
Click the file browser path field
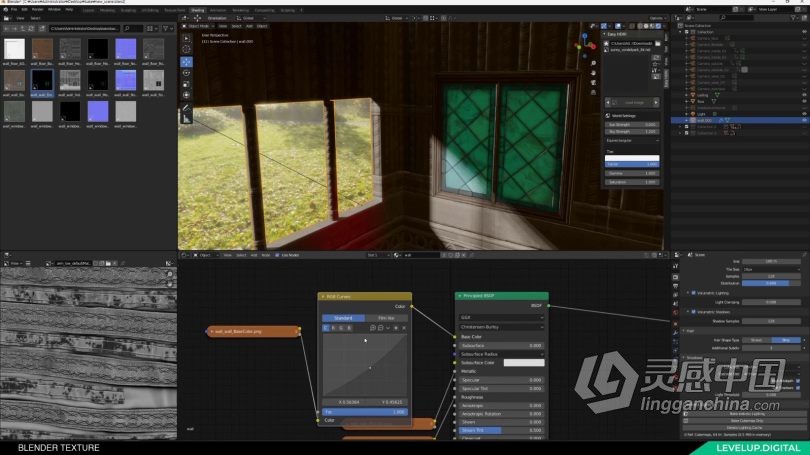point(85,28)
